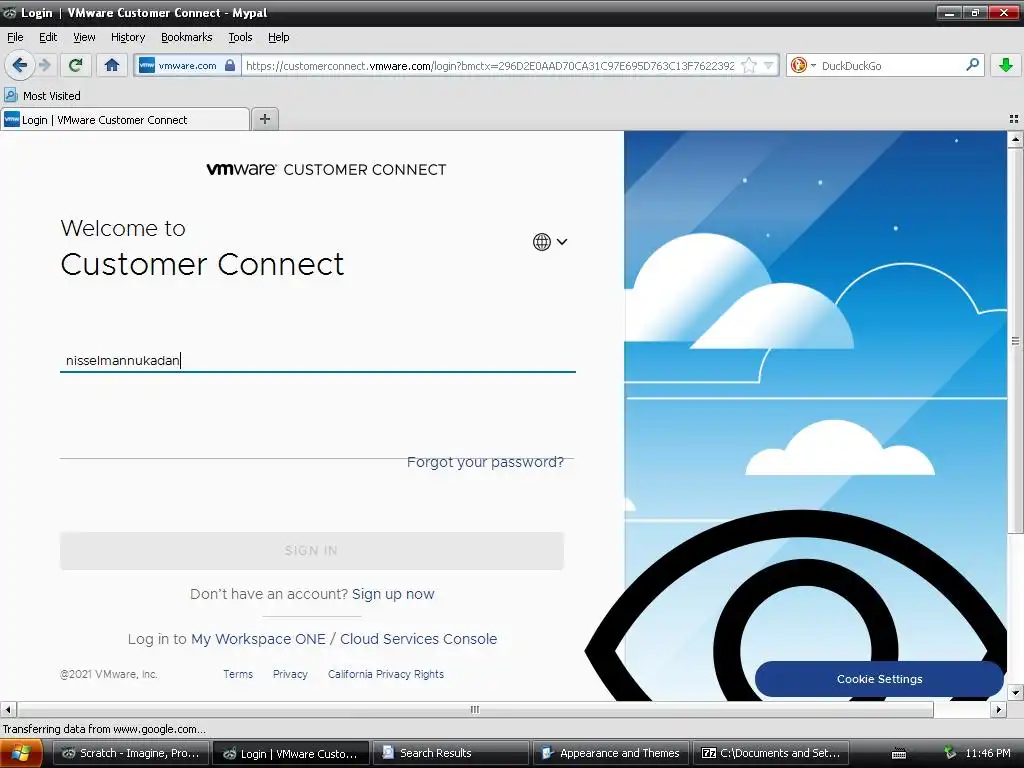Reload the page with the refresh icon
This screenshot has width=1024, height=768.
pos(76,65)
